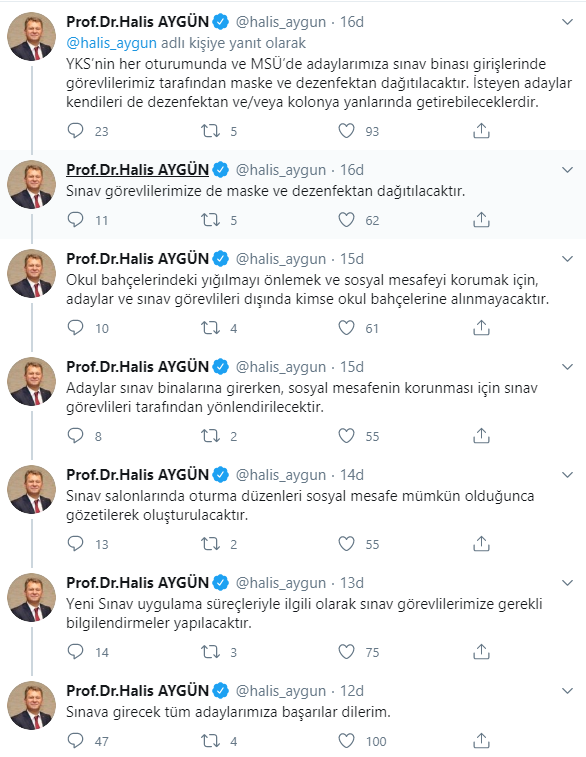Image resolution: width=586 pixels, height=757 pixels.
Task: Like the first tweet with 93 likes
Action: click(x=346, y=131)
